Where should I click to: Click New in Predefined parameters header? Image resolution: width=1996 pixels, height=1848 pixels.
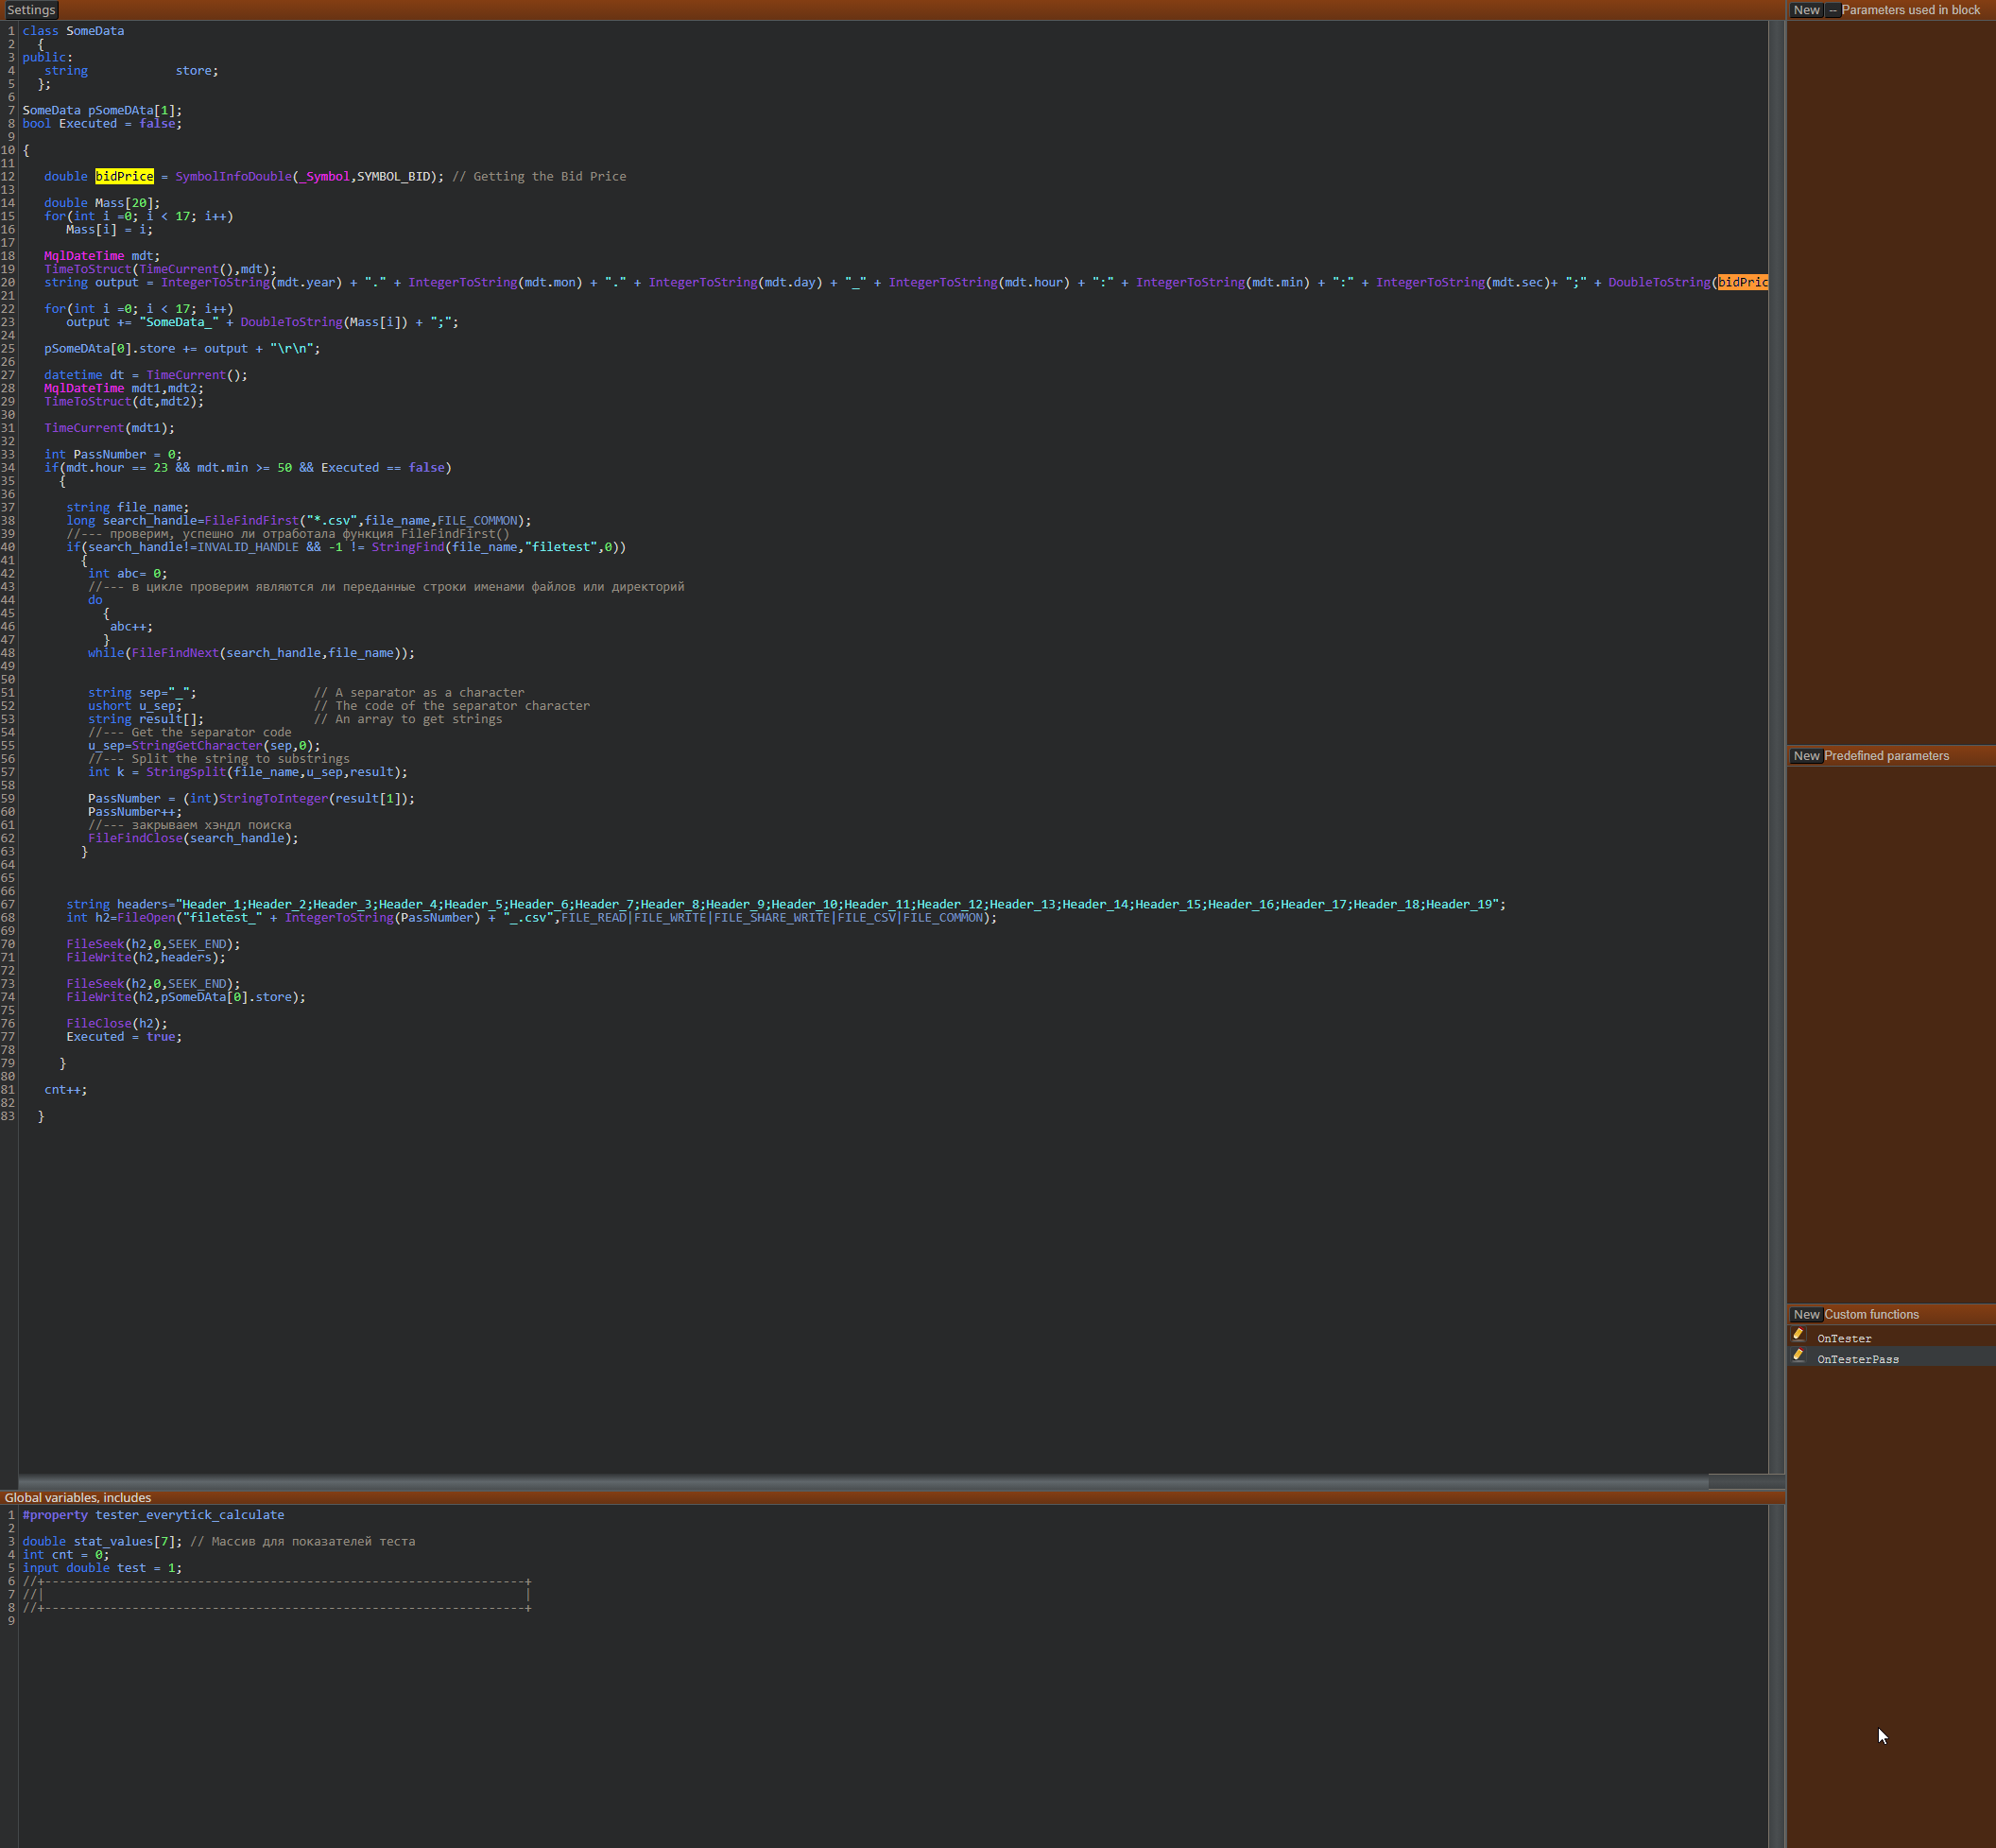pyautogui.click(x=1806, y=756)
